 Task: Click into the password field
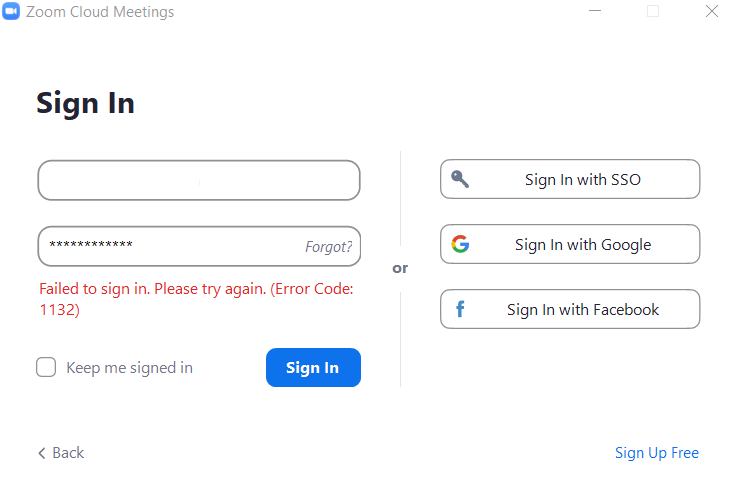pyautogui.click(x=170, y=246)
